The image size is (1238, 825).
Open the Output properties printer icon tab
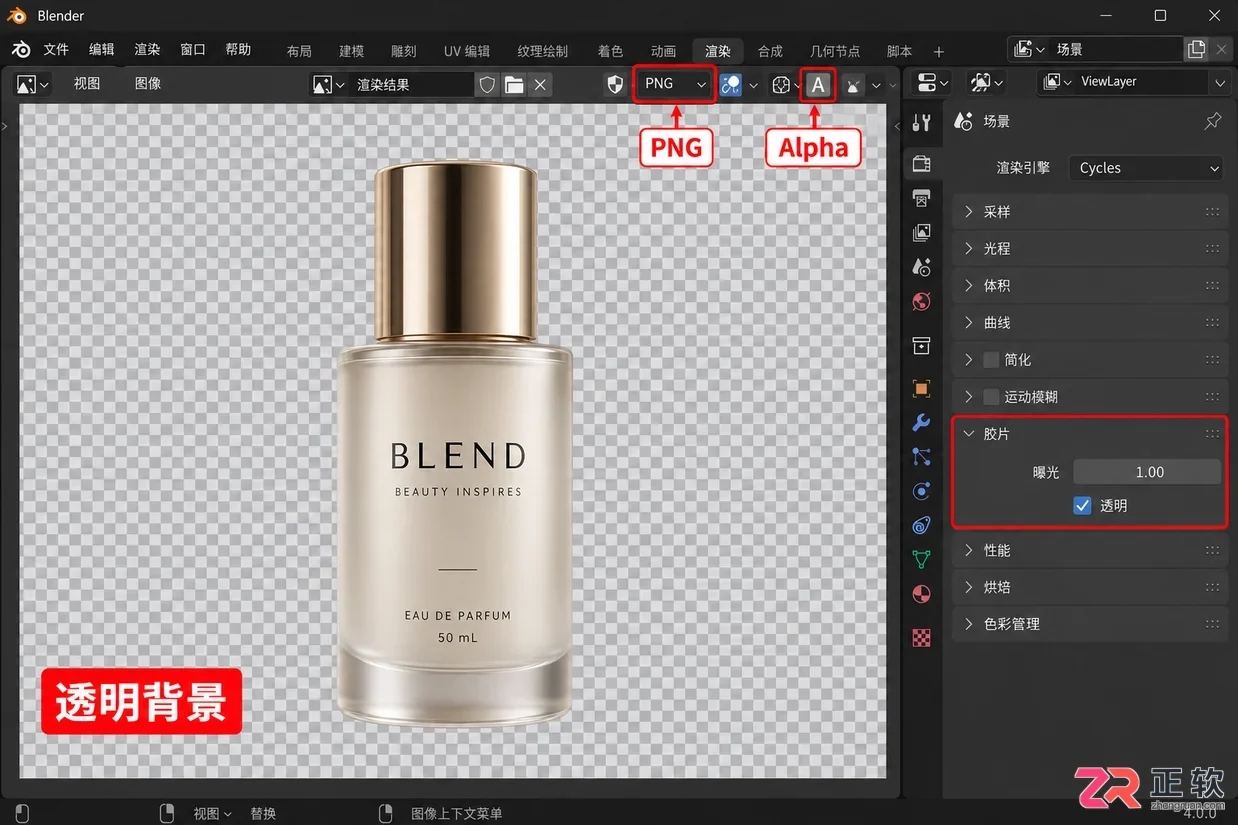(922, 198)
